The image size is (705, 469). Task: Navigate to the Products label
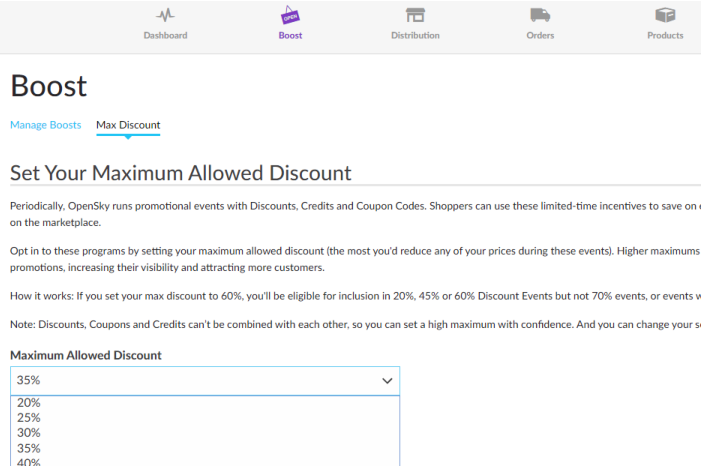coord(665,36)
